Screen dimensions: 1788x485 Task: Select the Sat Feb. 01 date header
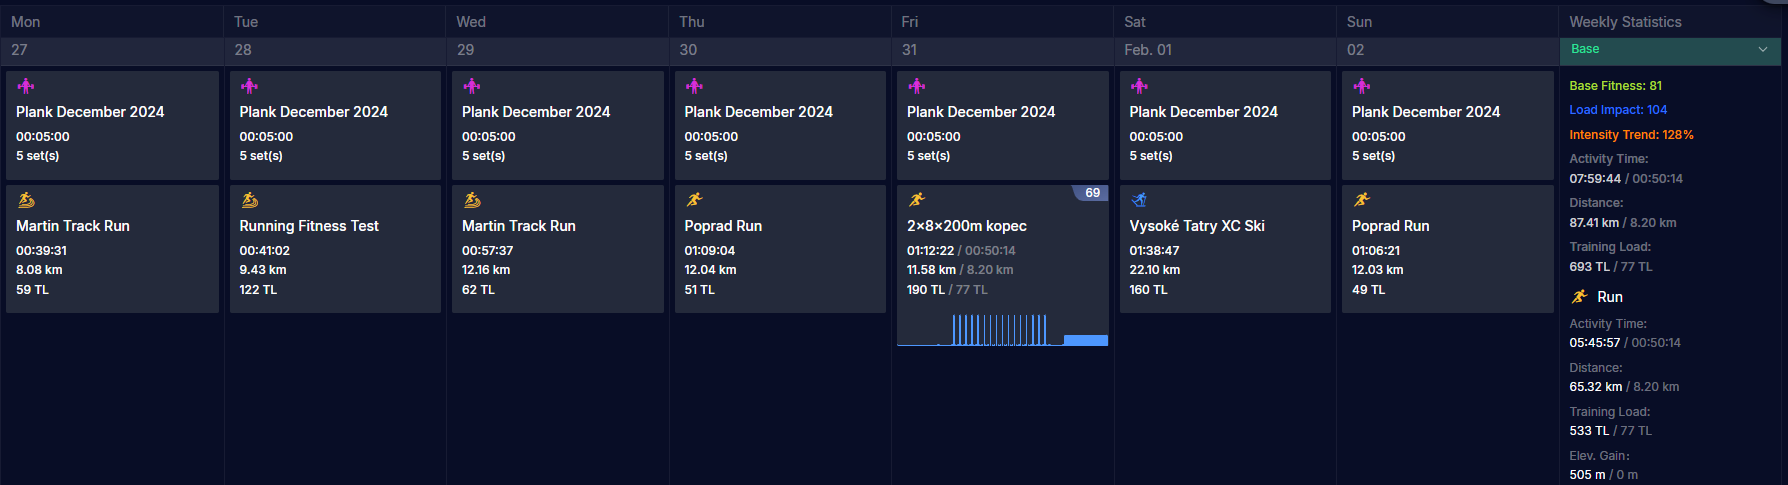tap(1225, 36)
